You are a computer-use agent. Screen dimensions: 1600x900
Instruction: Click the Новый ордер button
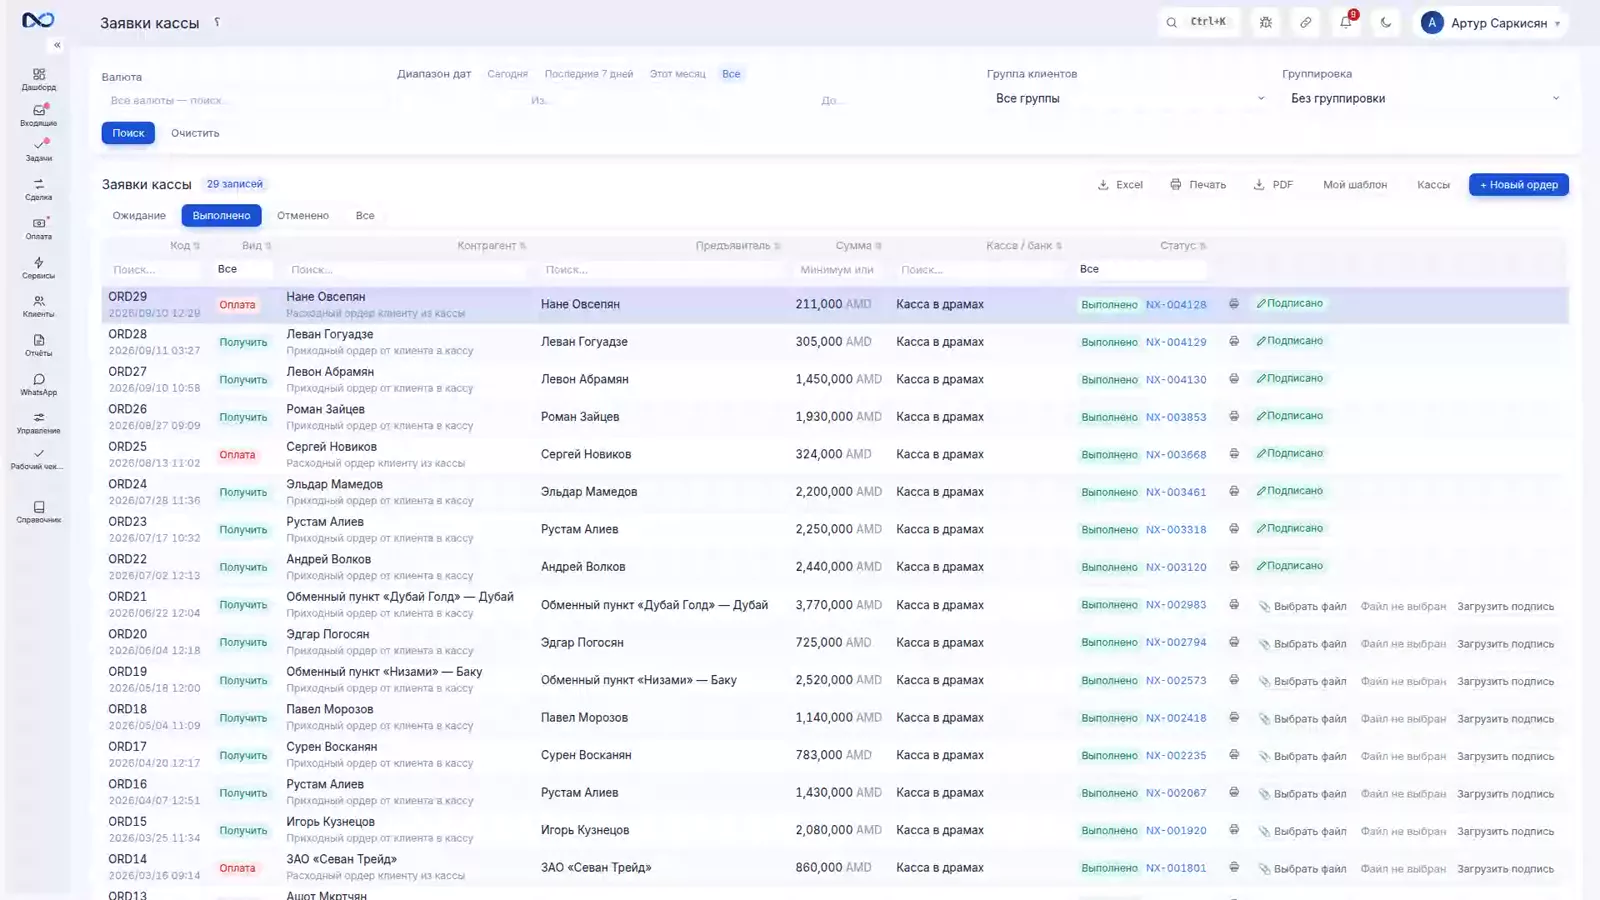(1518, 185)
